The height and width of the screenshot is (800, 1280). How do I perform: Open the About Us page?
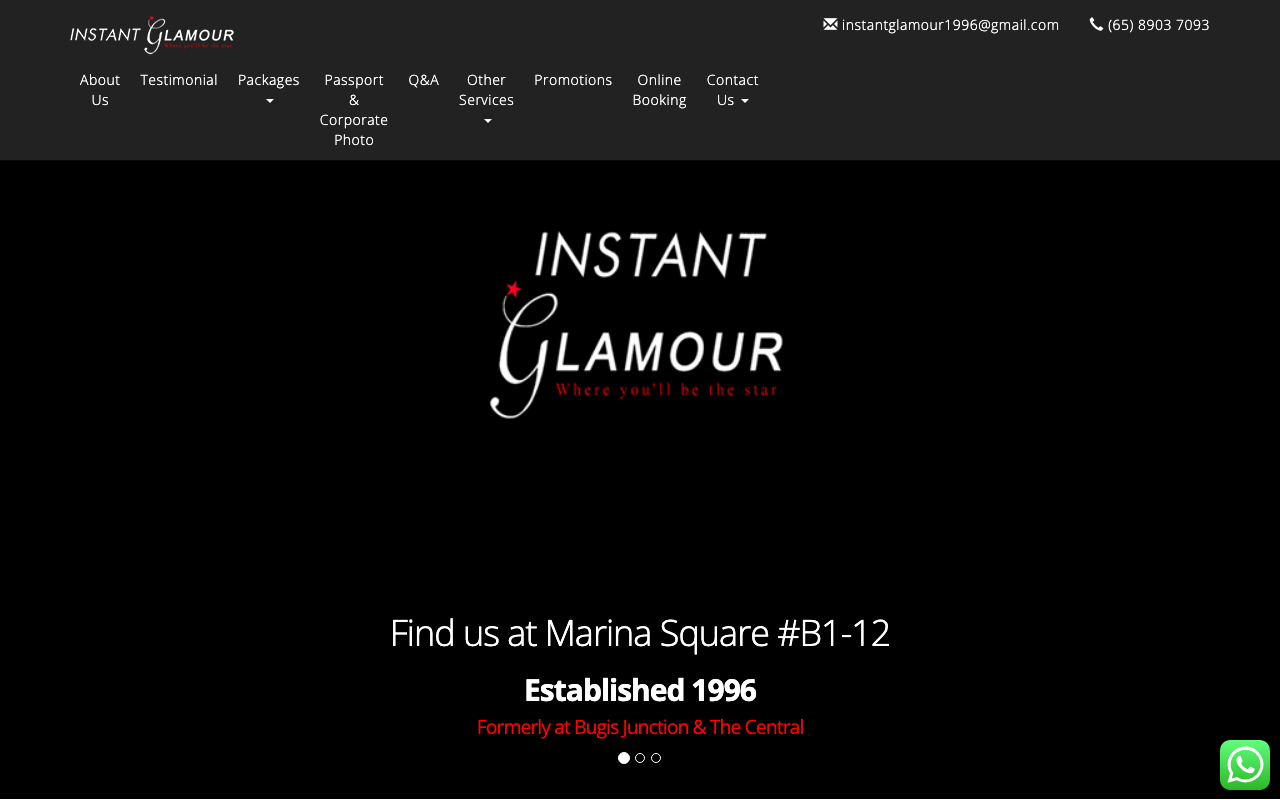point(100,90)
